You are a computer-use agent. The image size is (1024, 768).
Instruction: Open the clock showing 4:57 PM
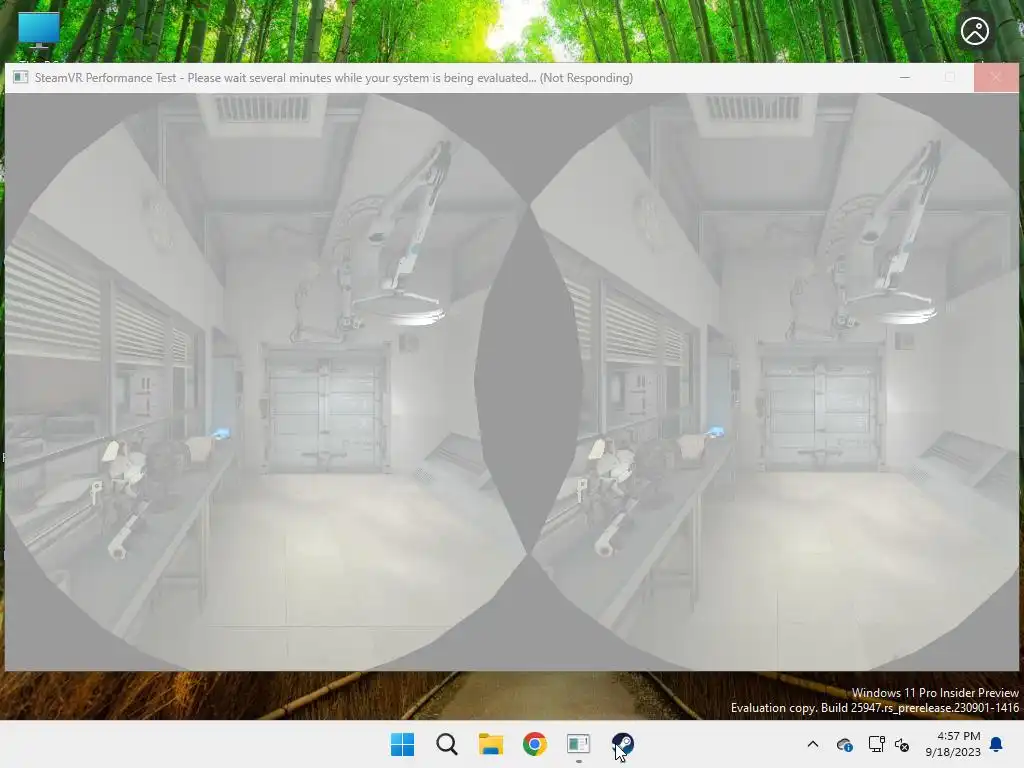click(953, 744)
